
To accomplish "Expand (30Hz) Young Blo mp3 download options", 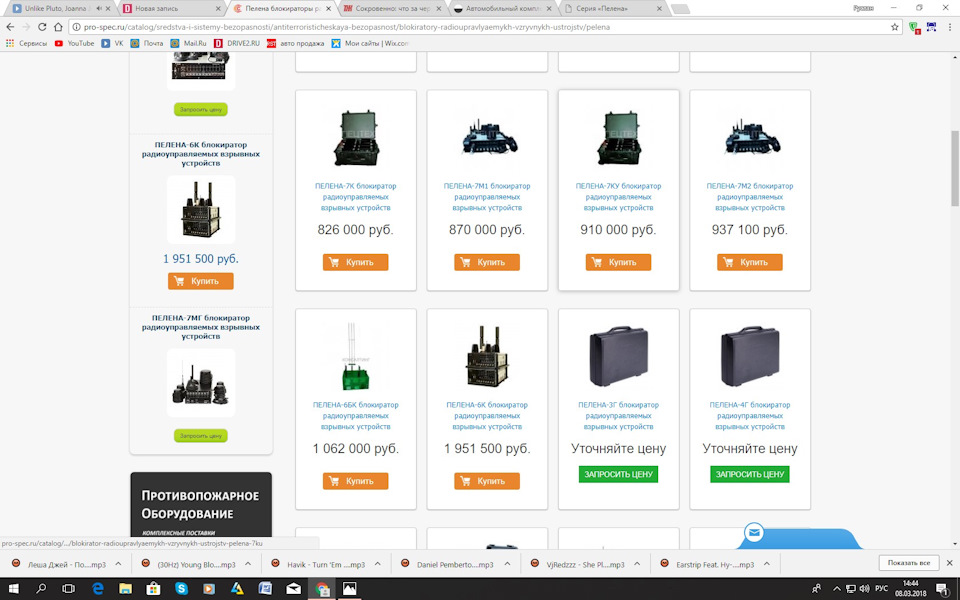I will pos(248,564).
